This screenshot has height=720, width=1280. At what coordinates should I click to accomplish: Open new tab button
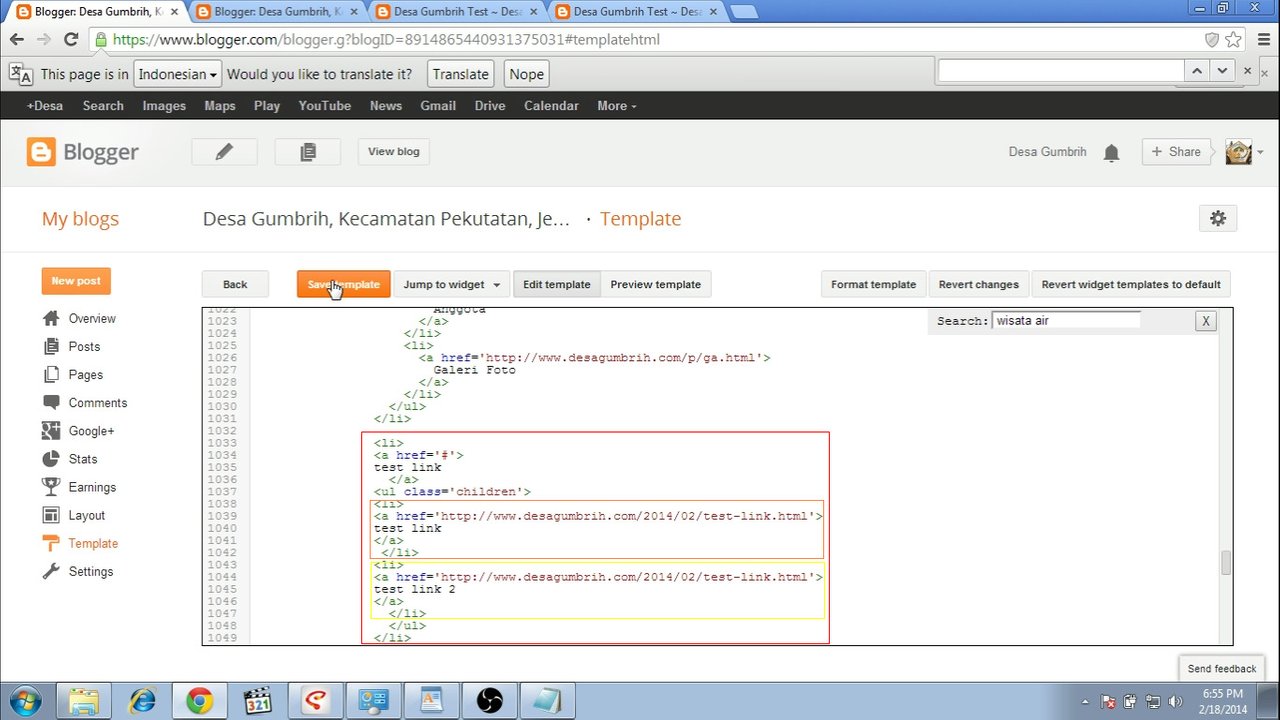tap(743, 12)
